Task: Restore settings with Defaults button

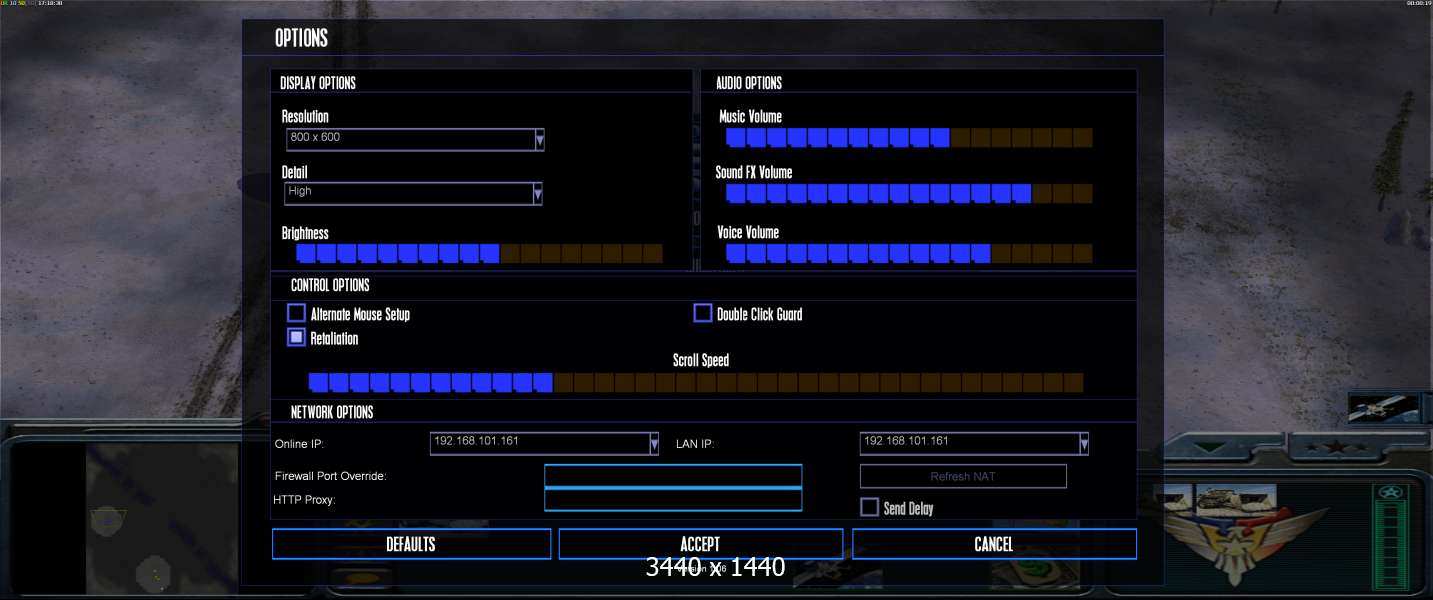Action: pos(411,544)
